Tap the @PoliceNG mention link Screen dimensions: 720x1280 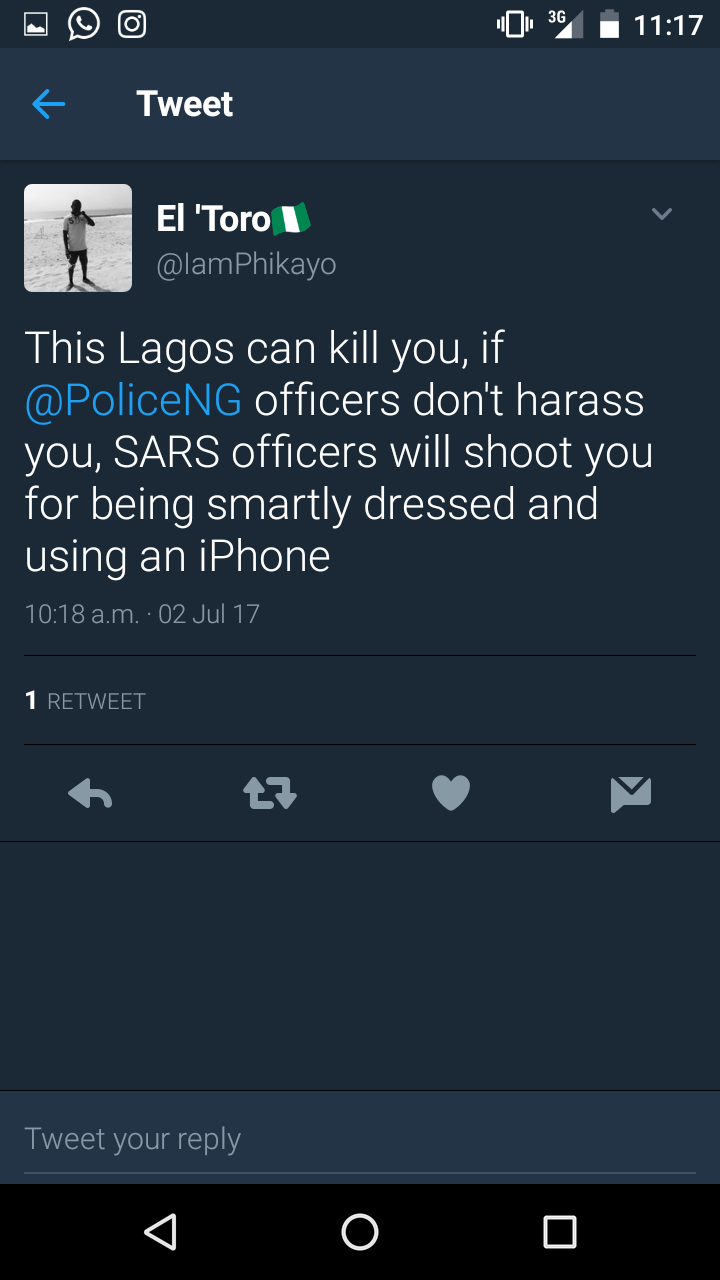pyautogui.click(x=133, y=400)
